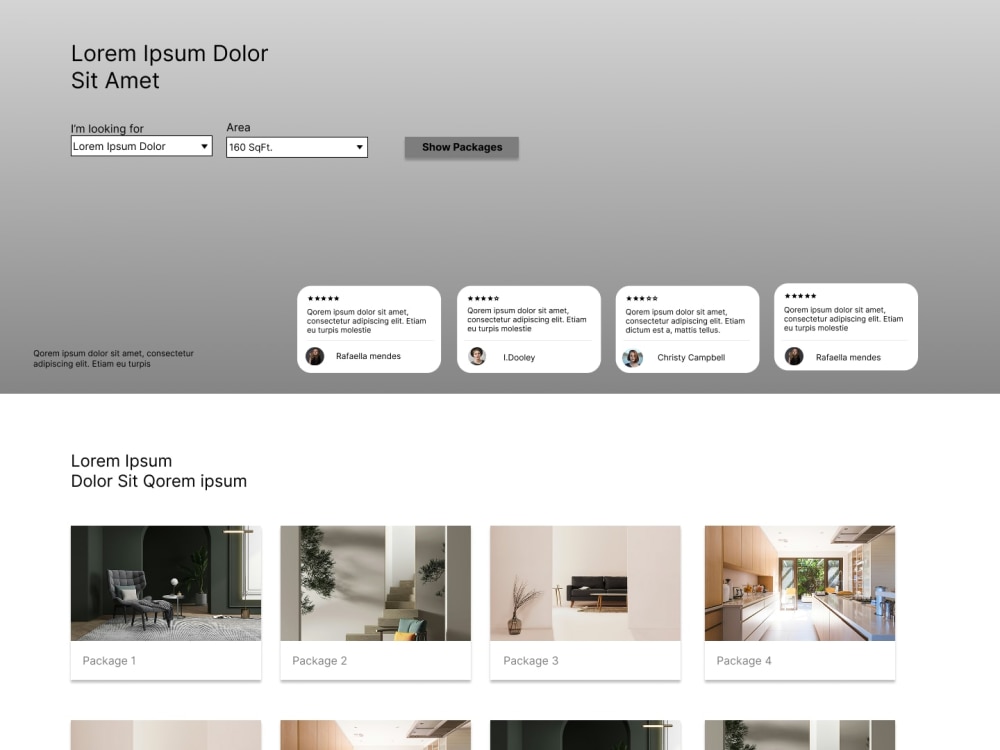Open Package 4 kitchen image
The image size is (1000, 750).
[x=800, y=583]
